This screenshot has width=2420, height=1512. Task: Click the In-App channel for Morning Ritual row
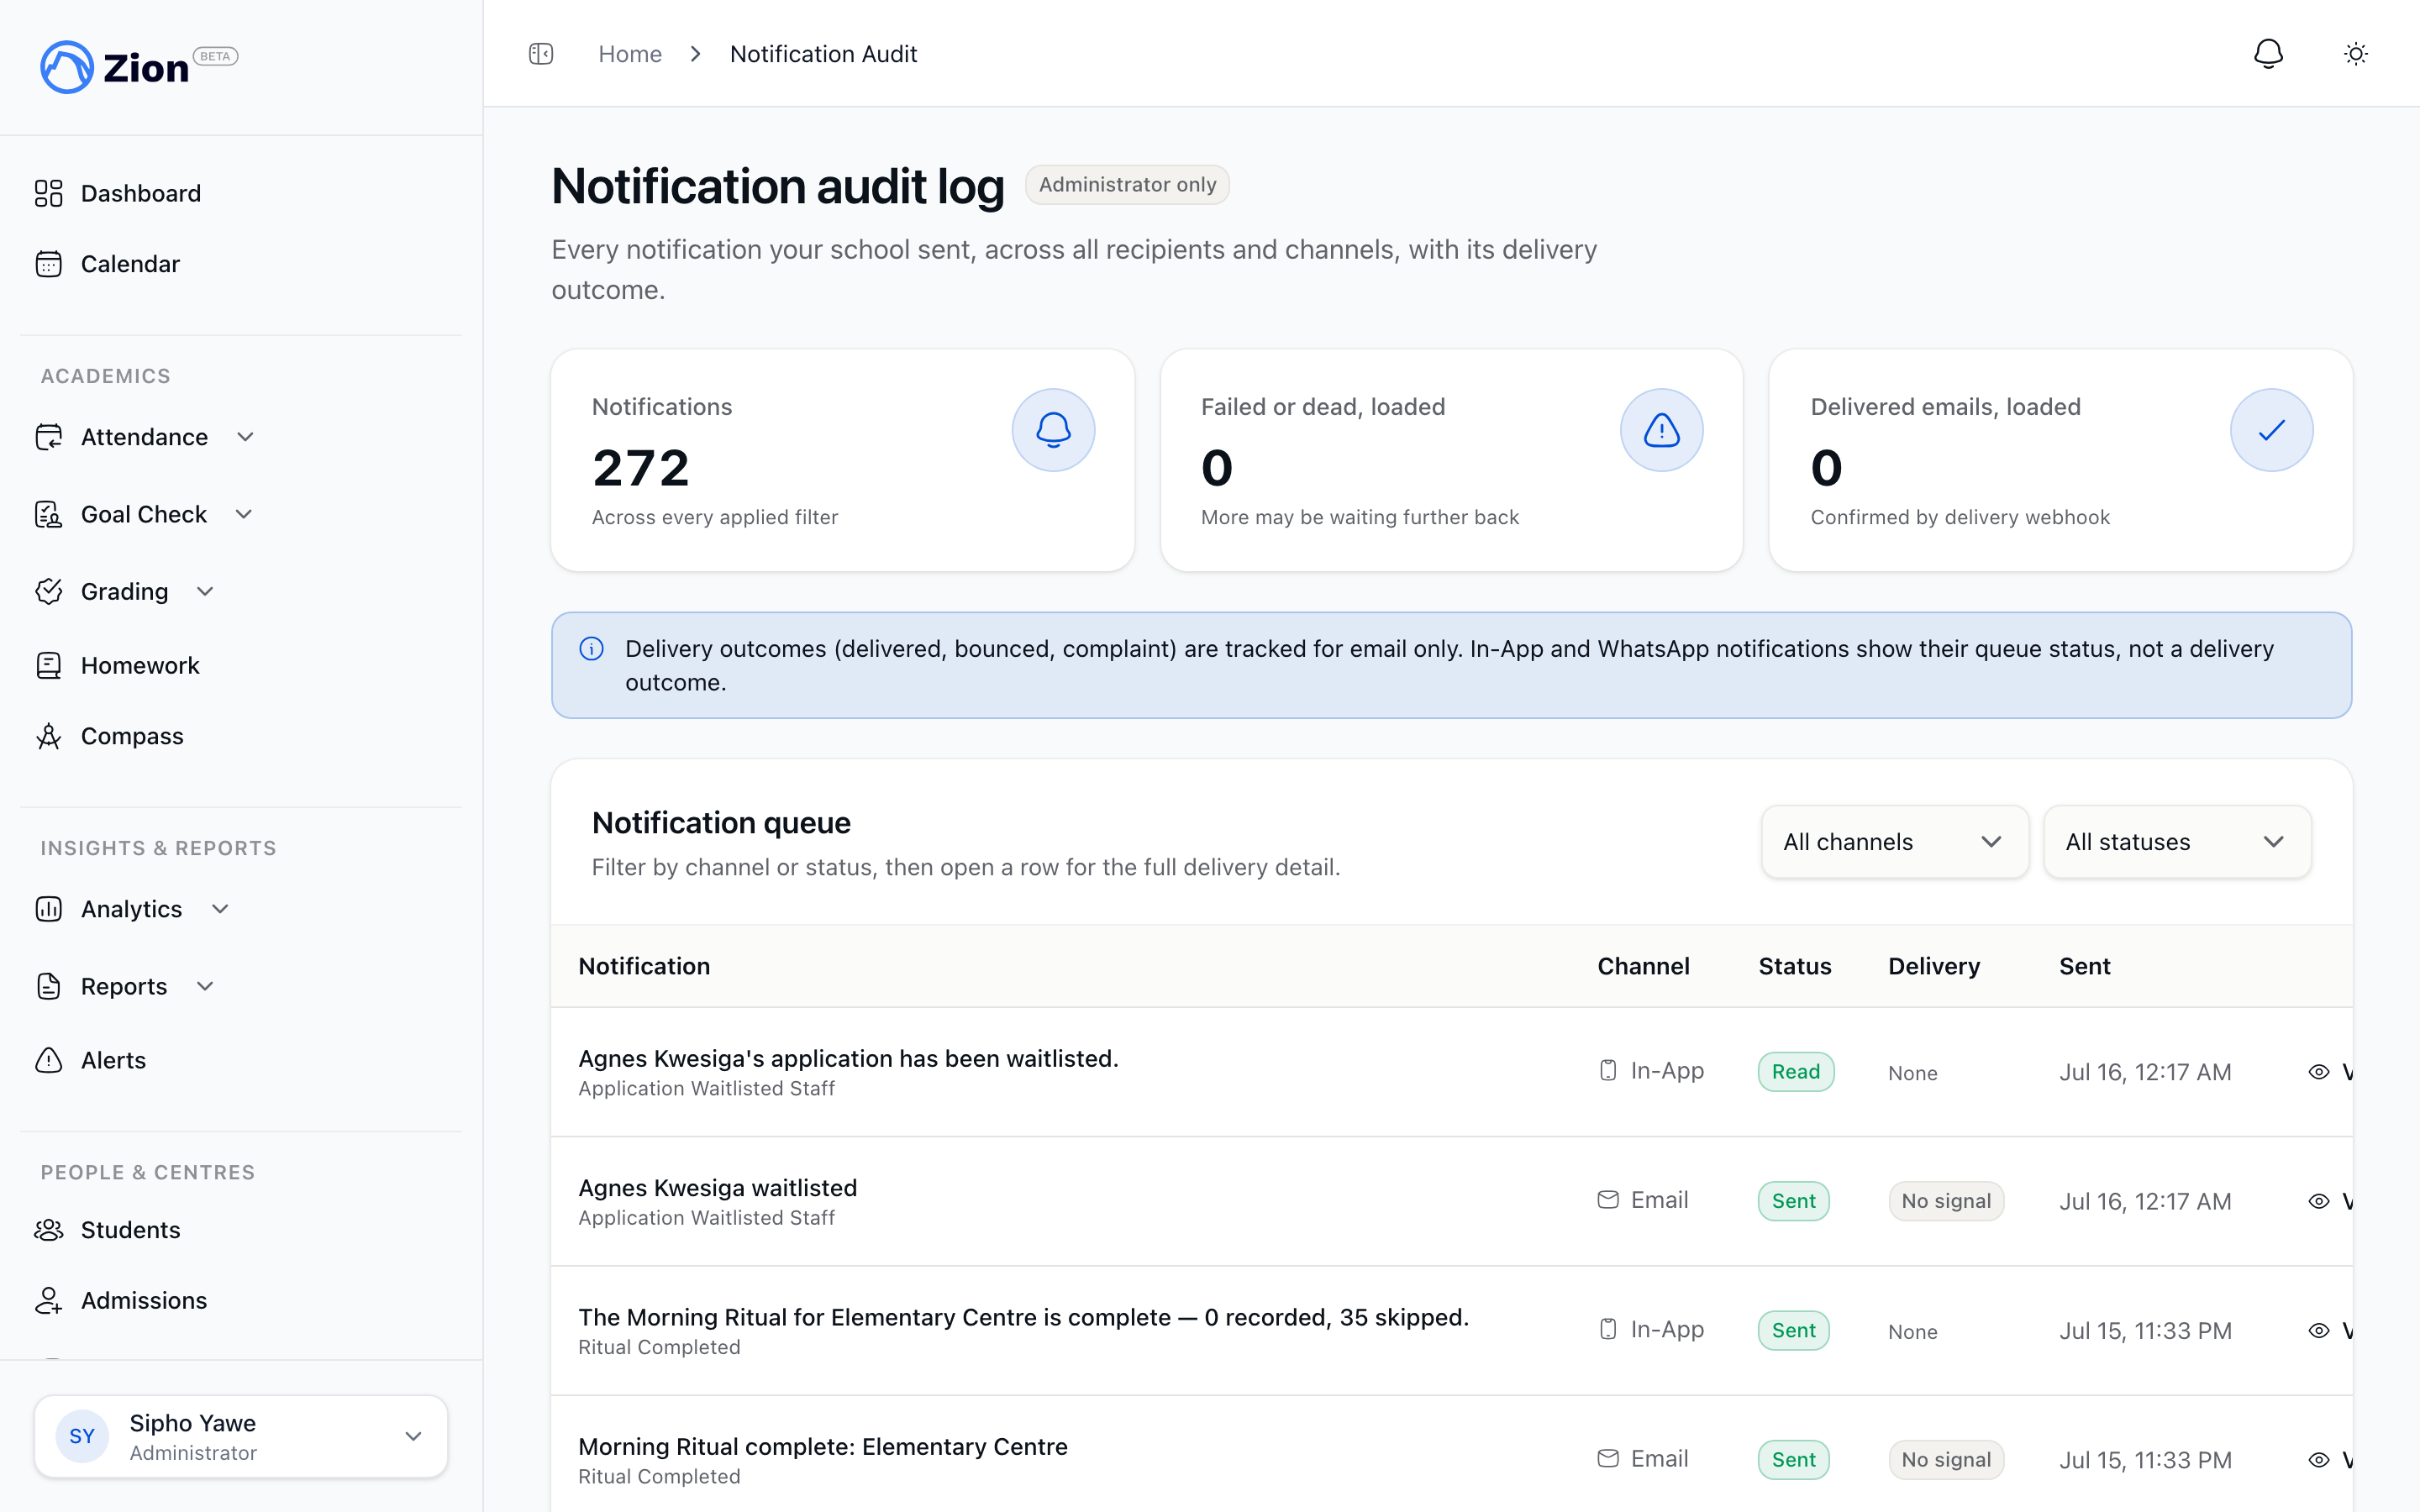(x=1651, y=1329)
